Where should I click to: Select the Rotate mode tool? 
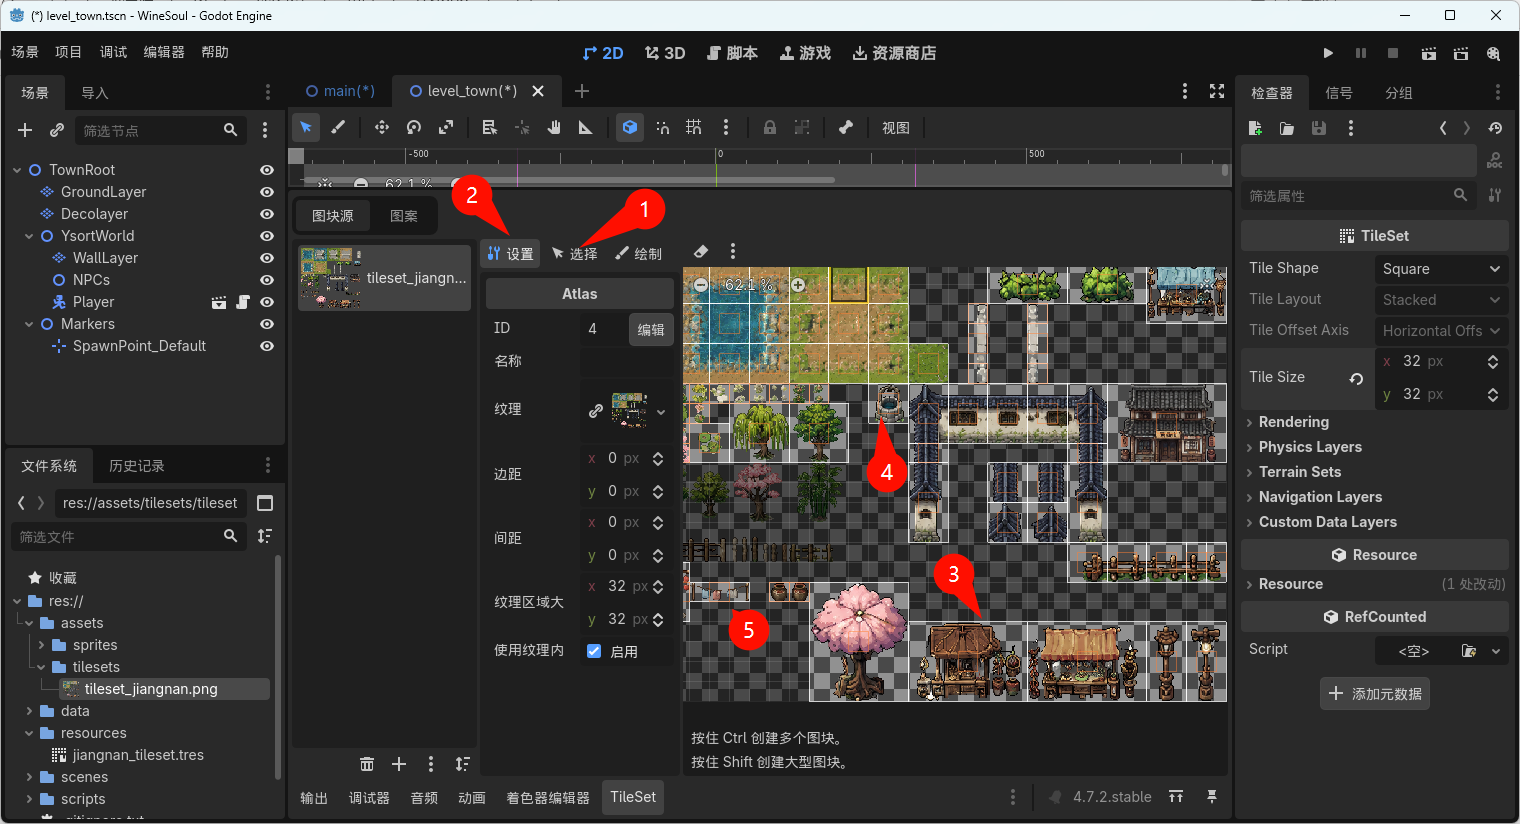click(414, 128)
